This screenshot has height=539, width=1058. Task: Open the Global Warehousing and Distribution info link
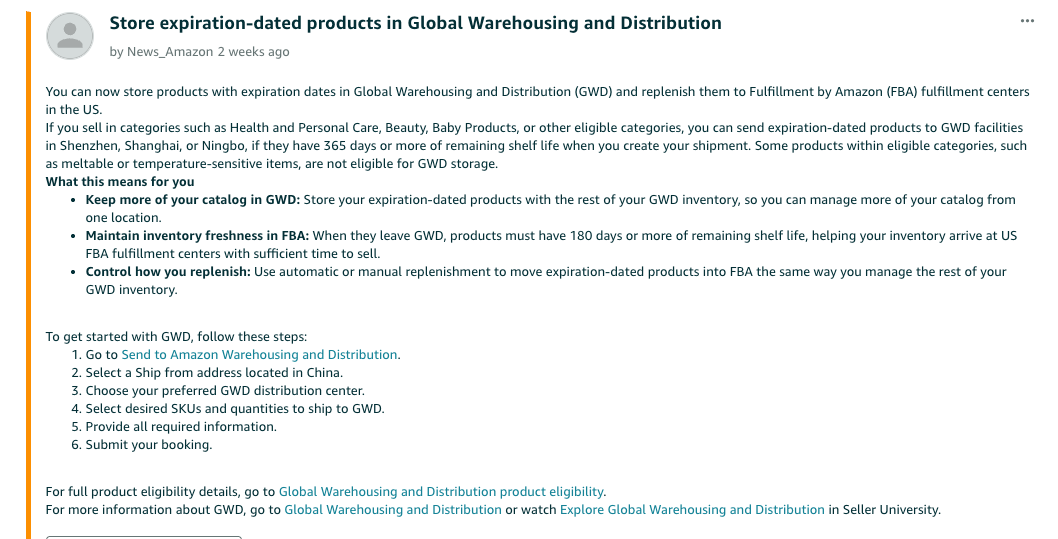pos(393,510)
